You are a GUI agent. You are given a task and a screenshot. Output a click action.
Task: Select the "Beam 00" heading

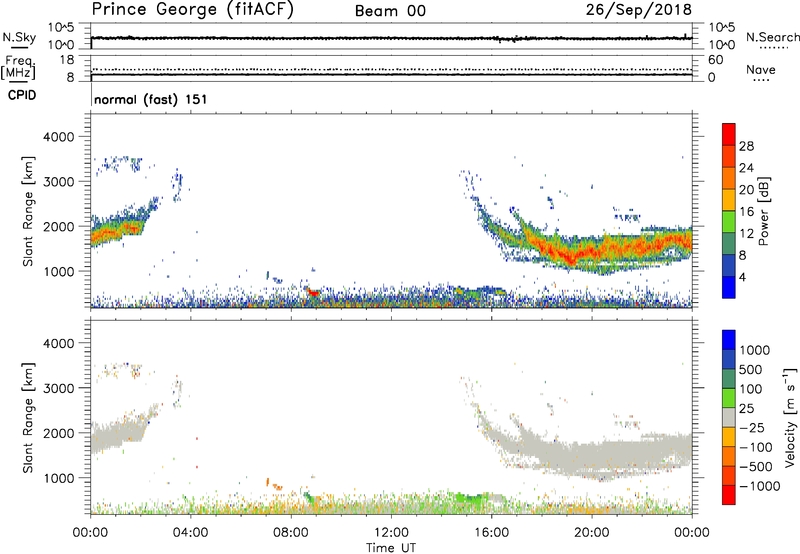coord(390,11)
